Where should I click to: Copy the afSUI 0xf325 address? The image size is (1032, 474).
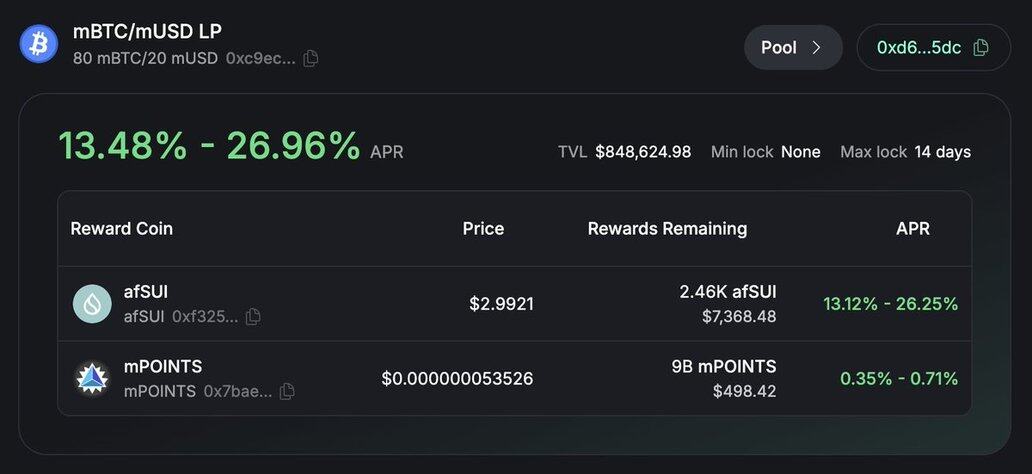(253, 316)
